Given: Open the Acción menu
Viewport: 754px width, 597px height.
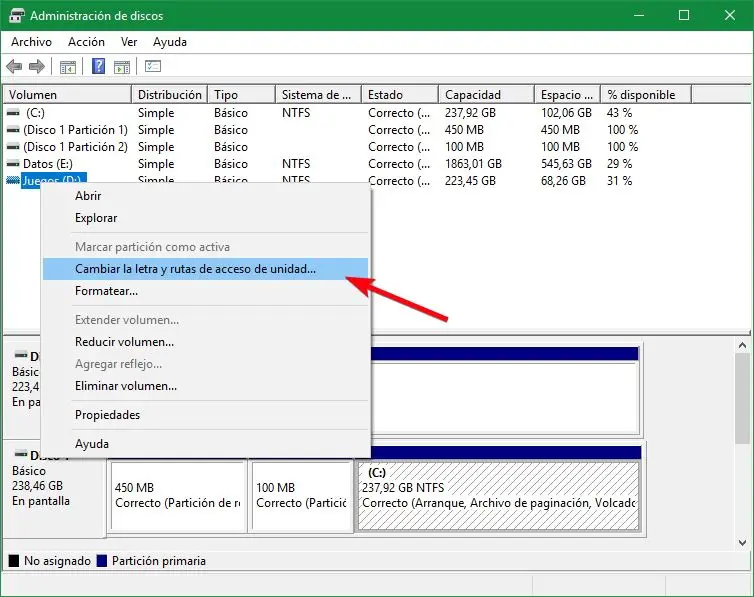Looking at the screenshot, I should (86, 42).
